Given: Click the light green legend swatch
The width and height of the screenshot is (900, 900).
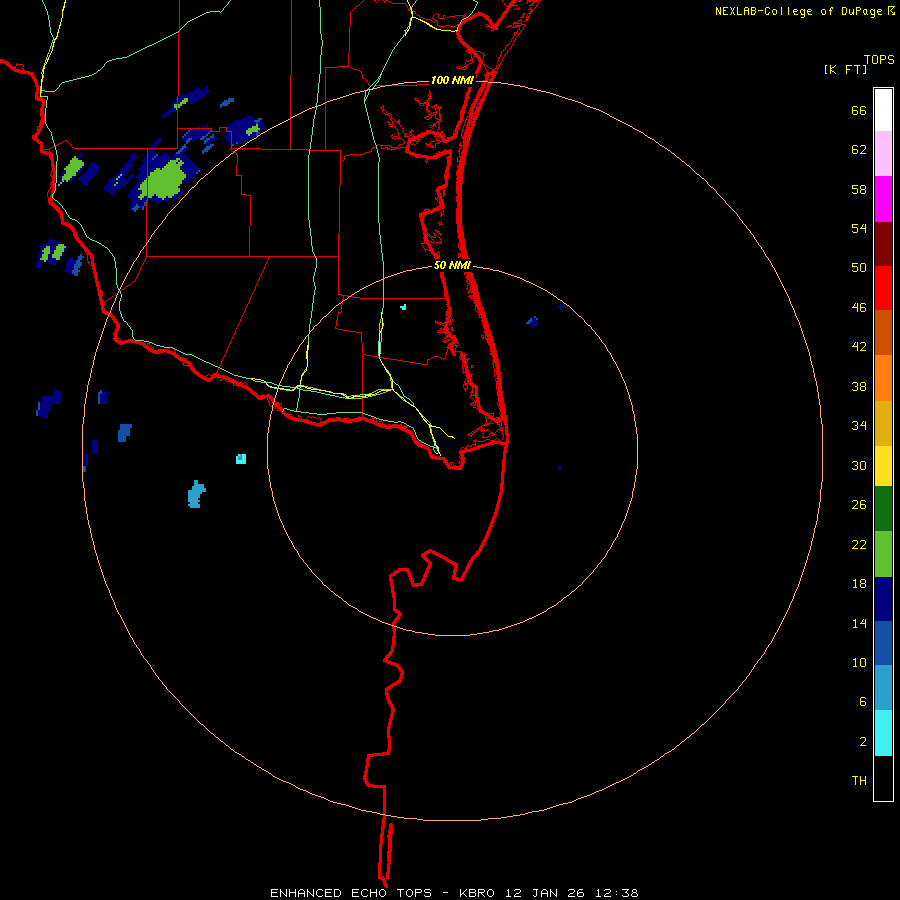Looking at the screenshot, I should pyautogui.click(x=883, y=554).
